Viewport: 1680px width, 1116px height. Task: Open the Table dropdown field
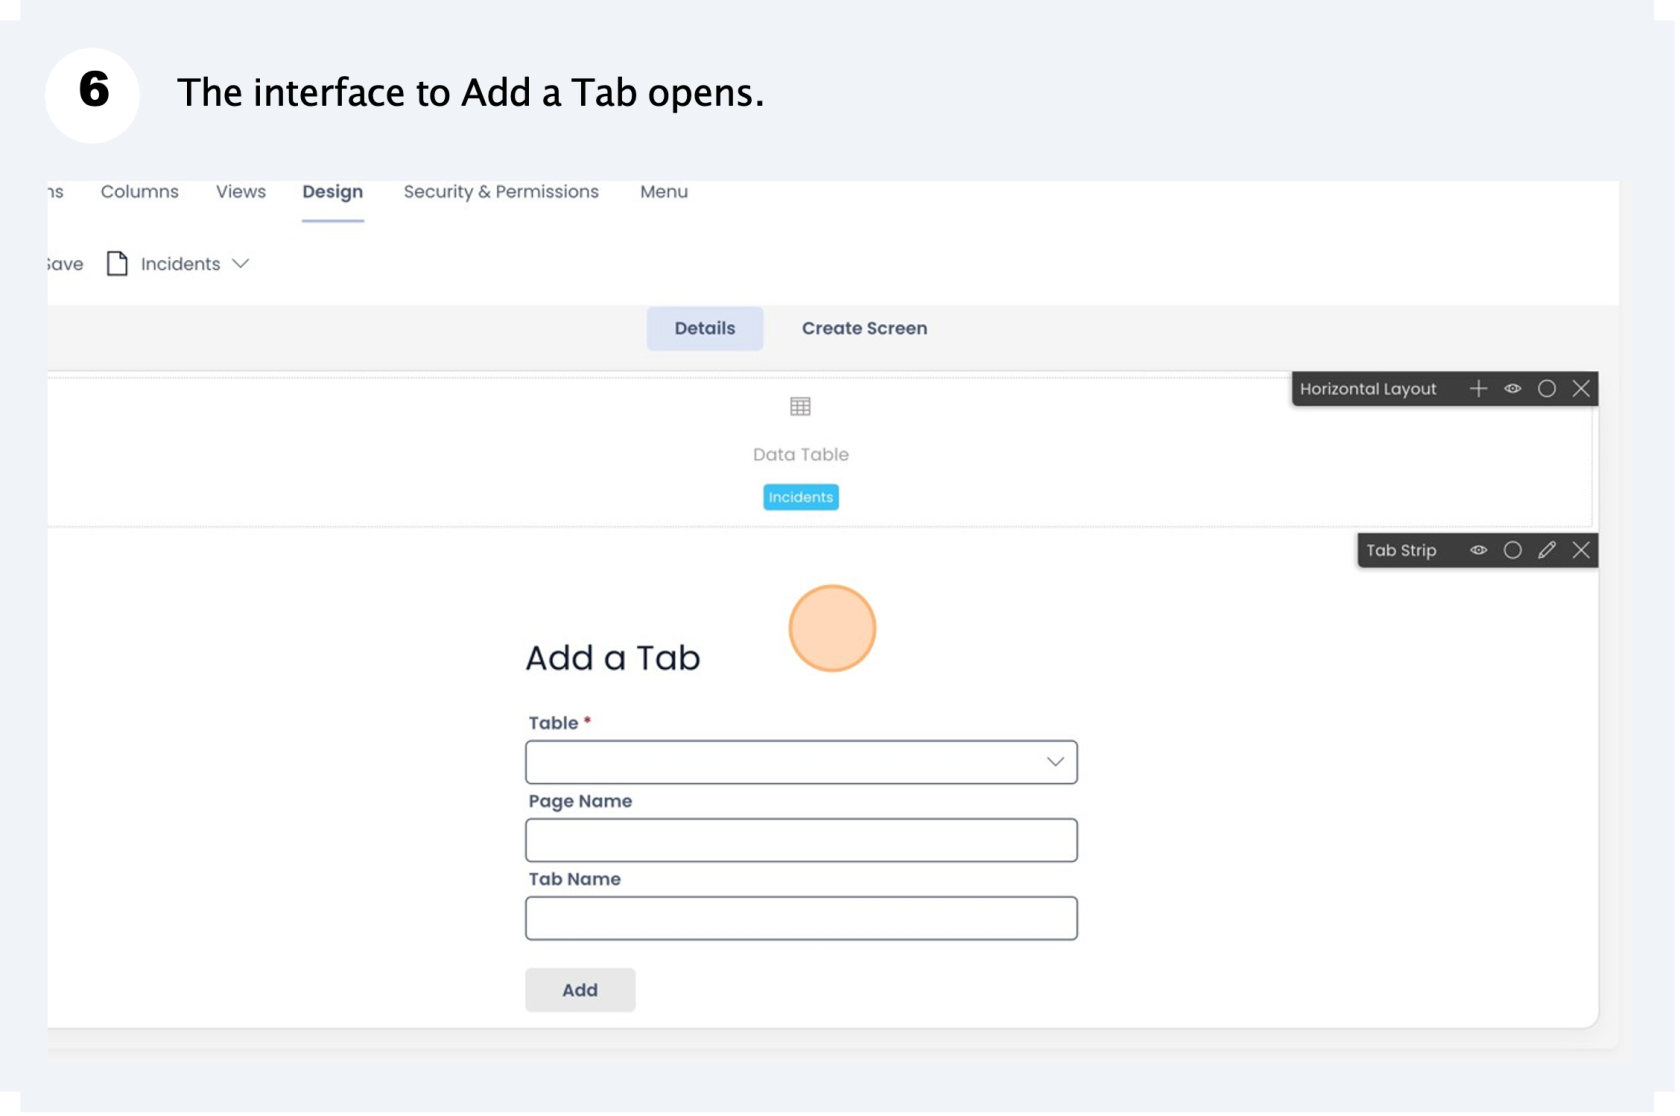[803, 764]
